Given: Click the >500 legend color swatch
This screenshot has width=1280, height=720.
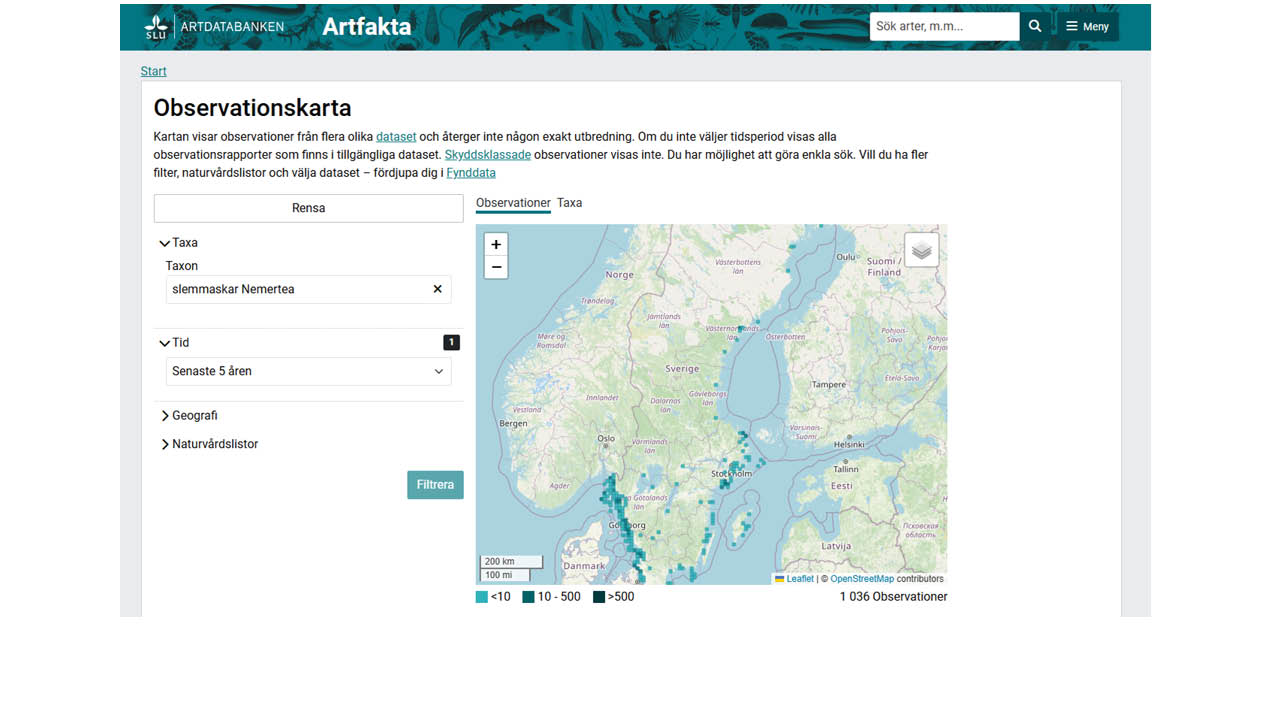Looking at the screenshot, I should pos(599,597).
